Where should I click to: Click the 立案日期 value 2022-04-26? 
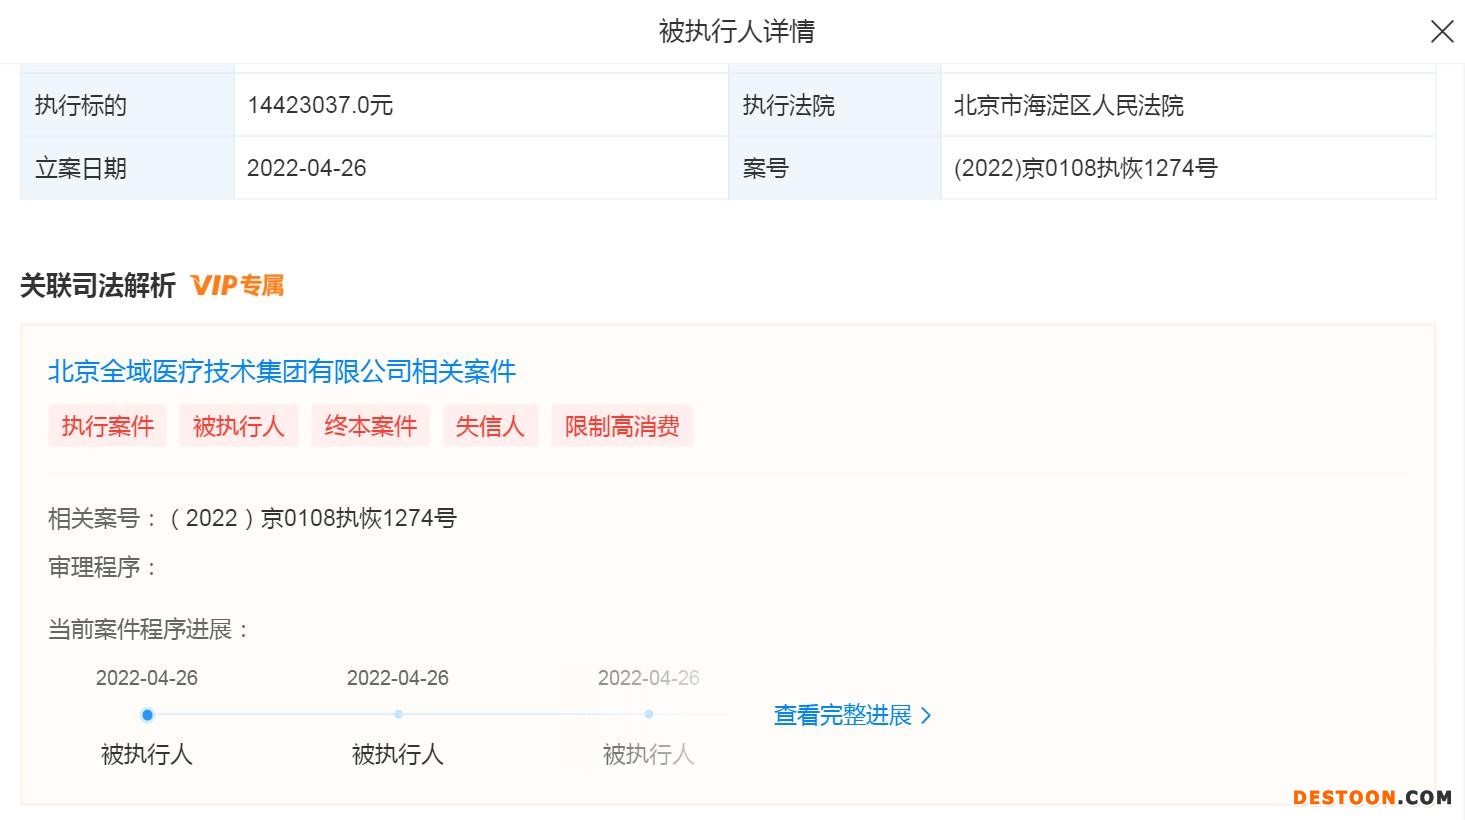(x=307, y=168)
